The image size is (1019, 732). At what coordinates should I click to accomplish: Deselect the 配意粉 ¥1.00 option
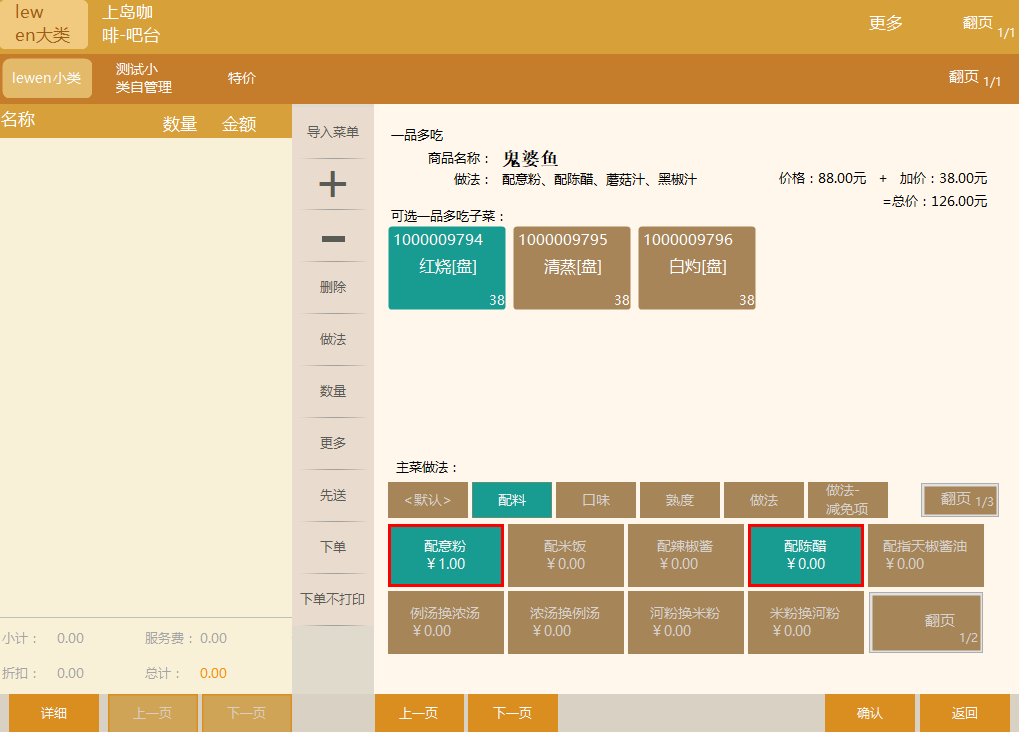click(446, 555)
